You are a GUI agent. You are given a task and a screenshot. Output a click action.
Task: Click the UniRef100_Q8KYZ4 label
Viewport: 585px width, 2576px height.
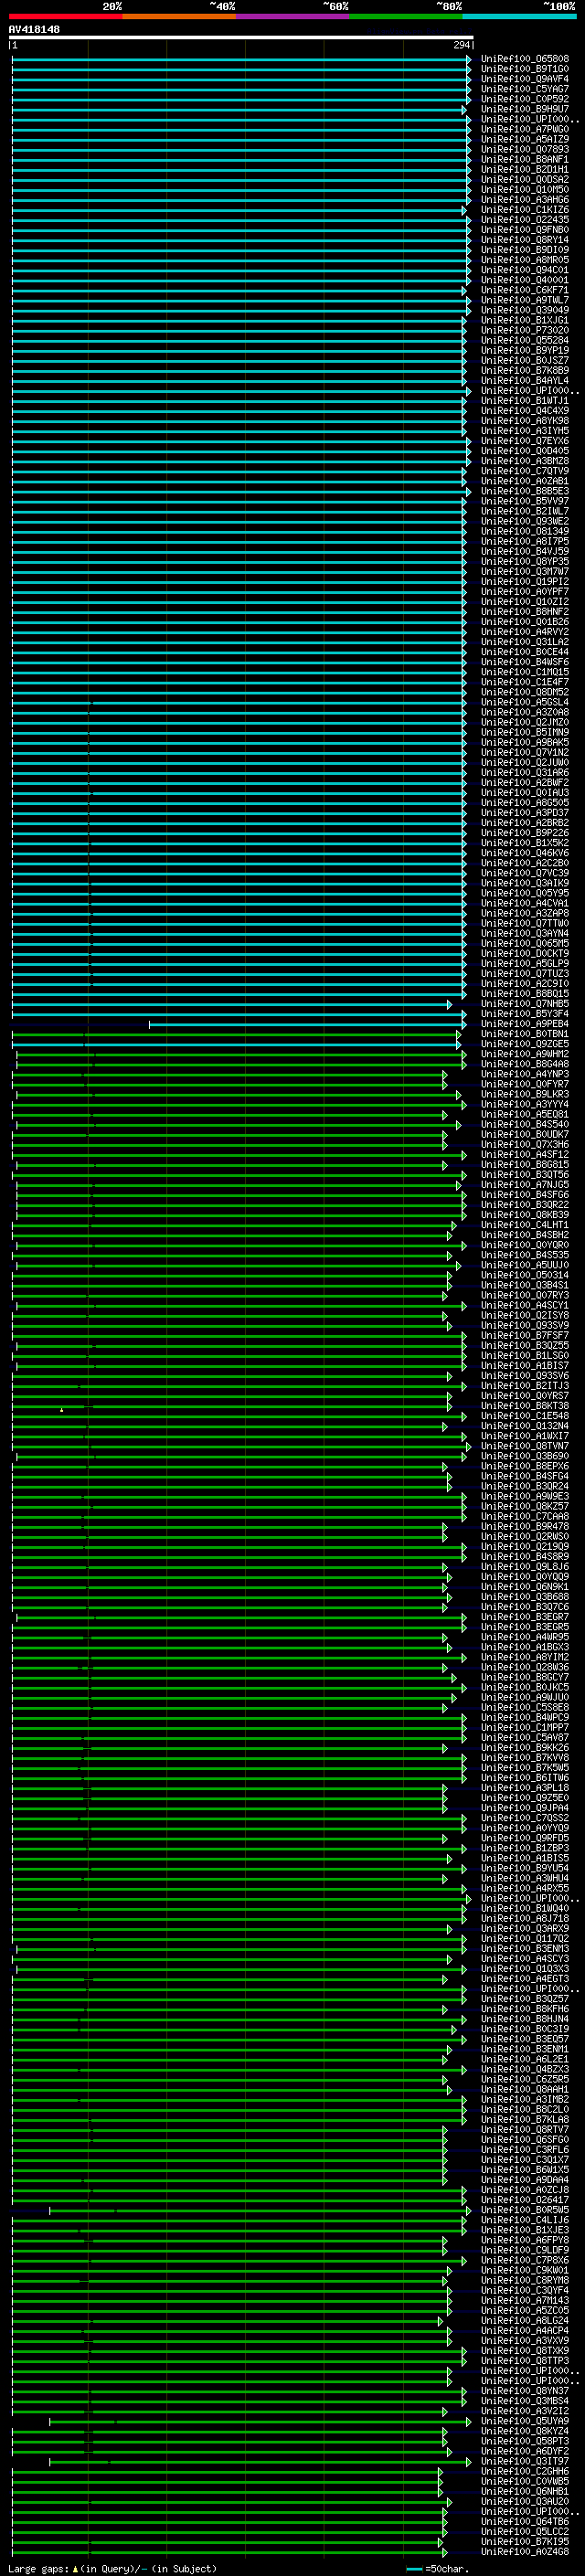[x=524, y=2431]
